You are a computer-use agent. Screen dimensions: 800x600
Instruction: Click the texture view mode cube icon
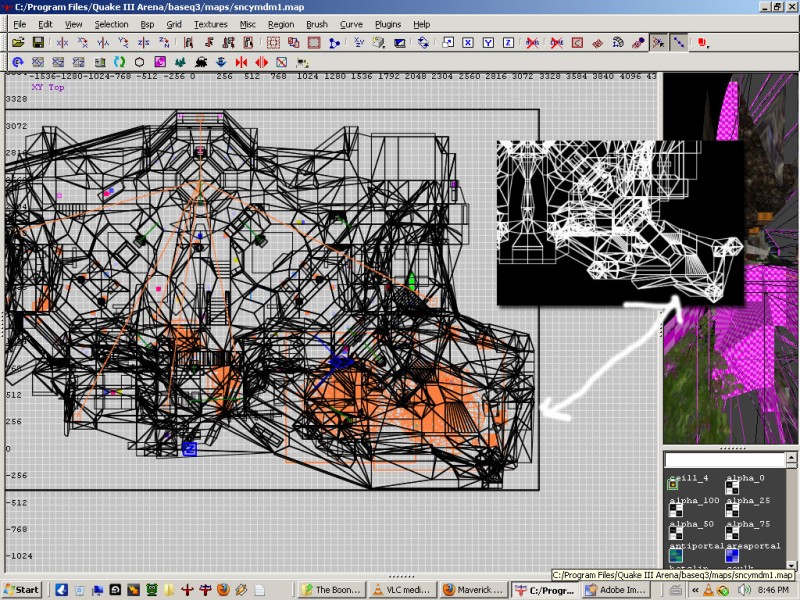pyautogui.click(x=379, y=43)
